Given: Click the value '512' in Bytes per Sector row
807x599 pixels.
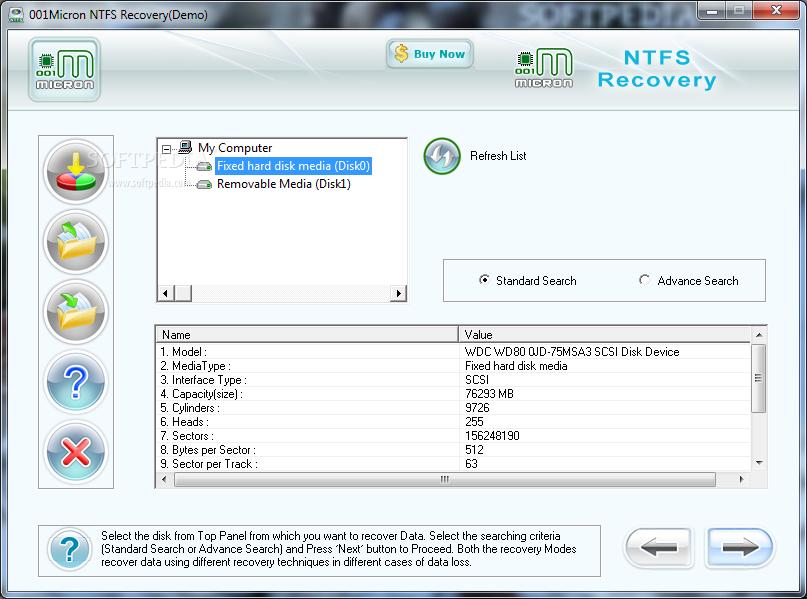Looking at the screenshot, I should point(474,450).
